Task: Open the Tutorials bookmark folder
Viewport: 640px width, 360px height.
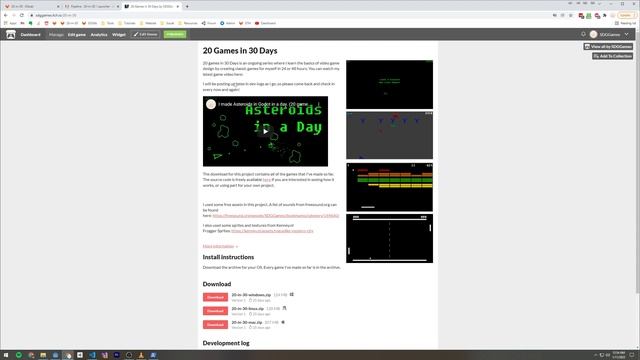Action: 127,23
